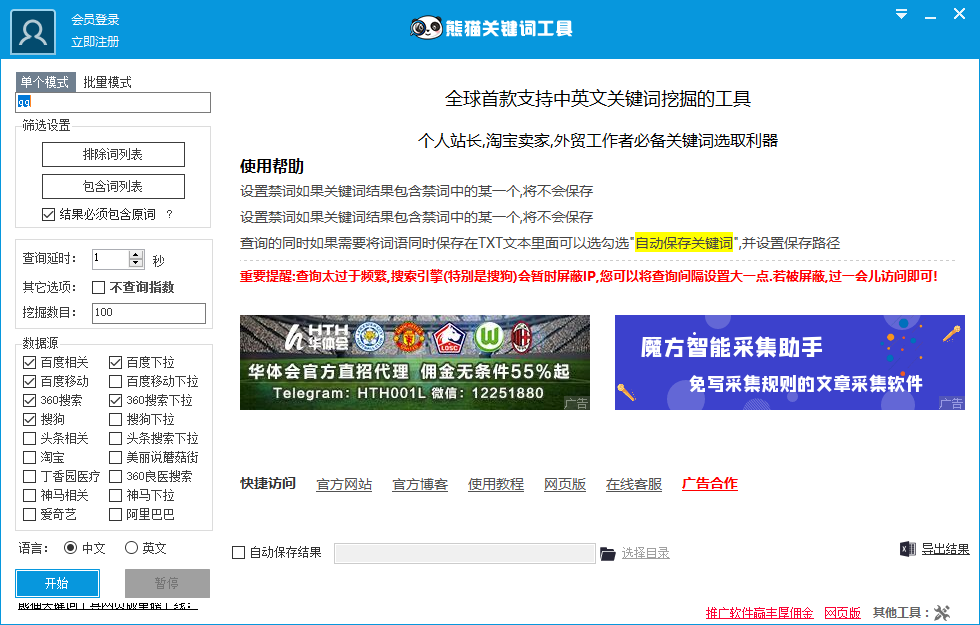The width and height of the screenshot is (980, 625).
Task: Open the 推广软件赢丰厚佣金 link
Action: [759, 613]
